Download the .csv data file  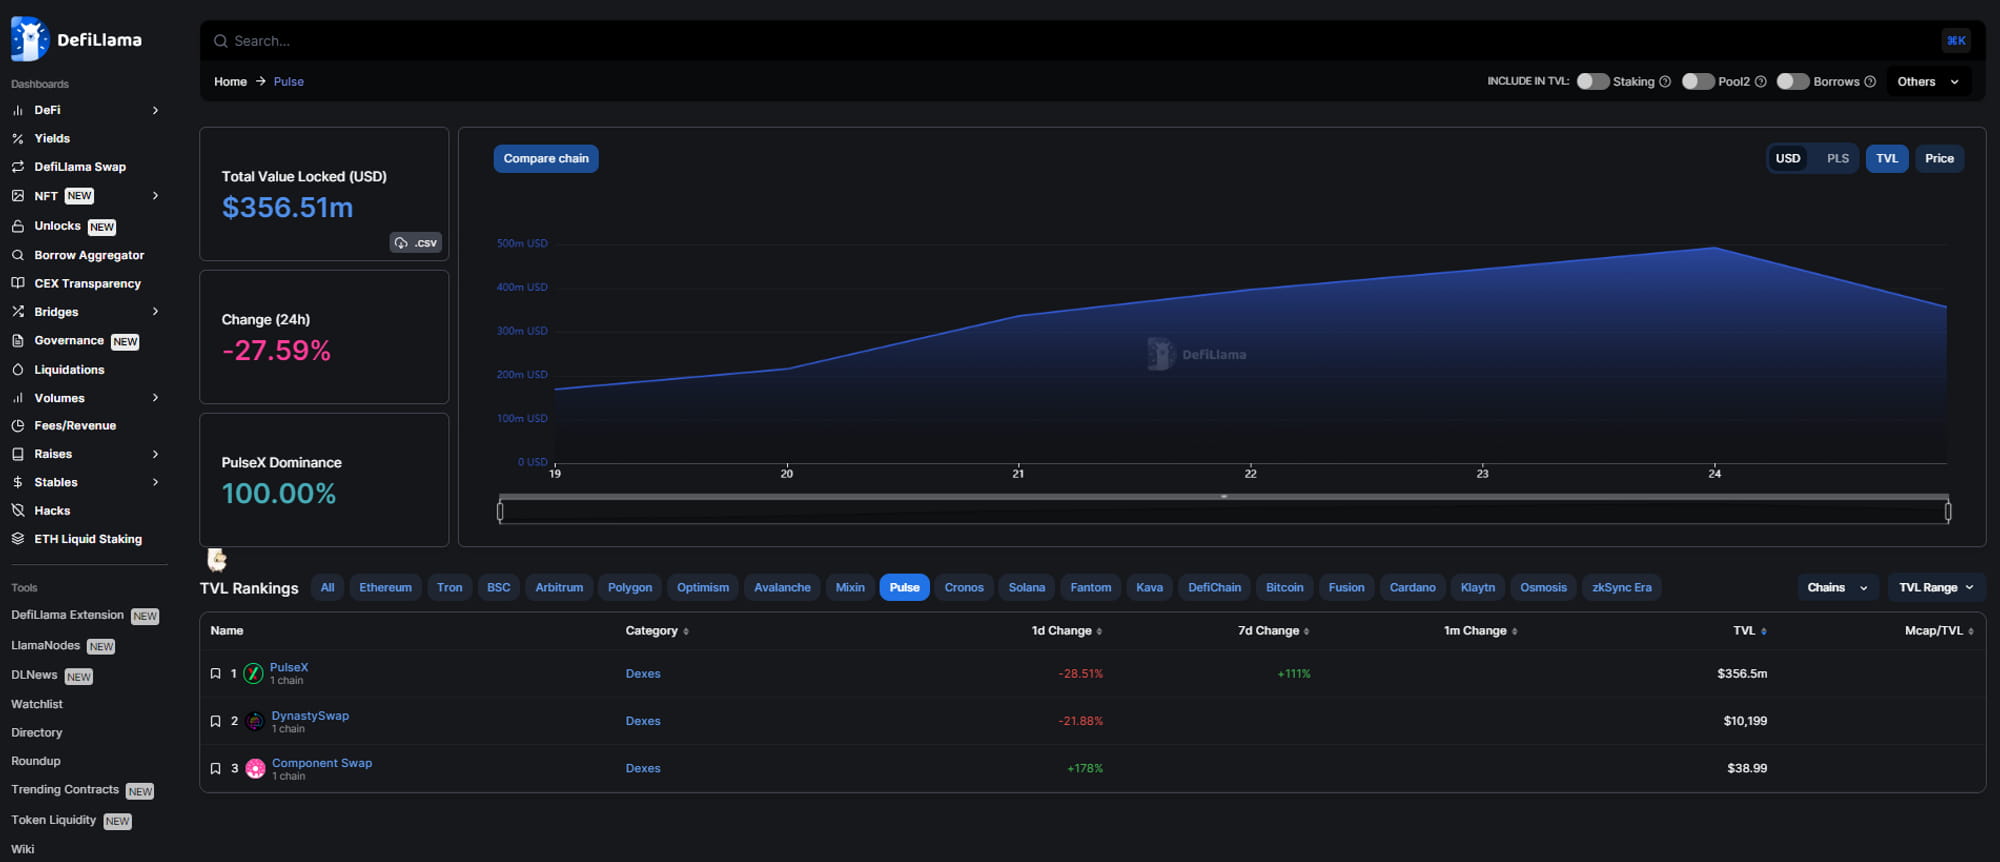(416, 243)
